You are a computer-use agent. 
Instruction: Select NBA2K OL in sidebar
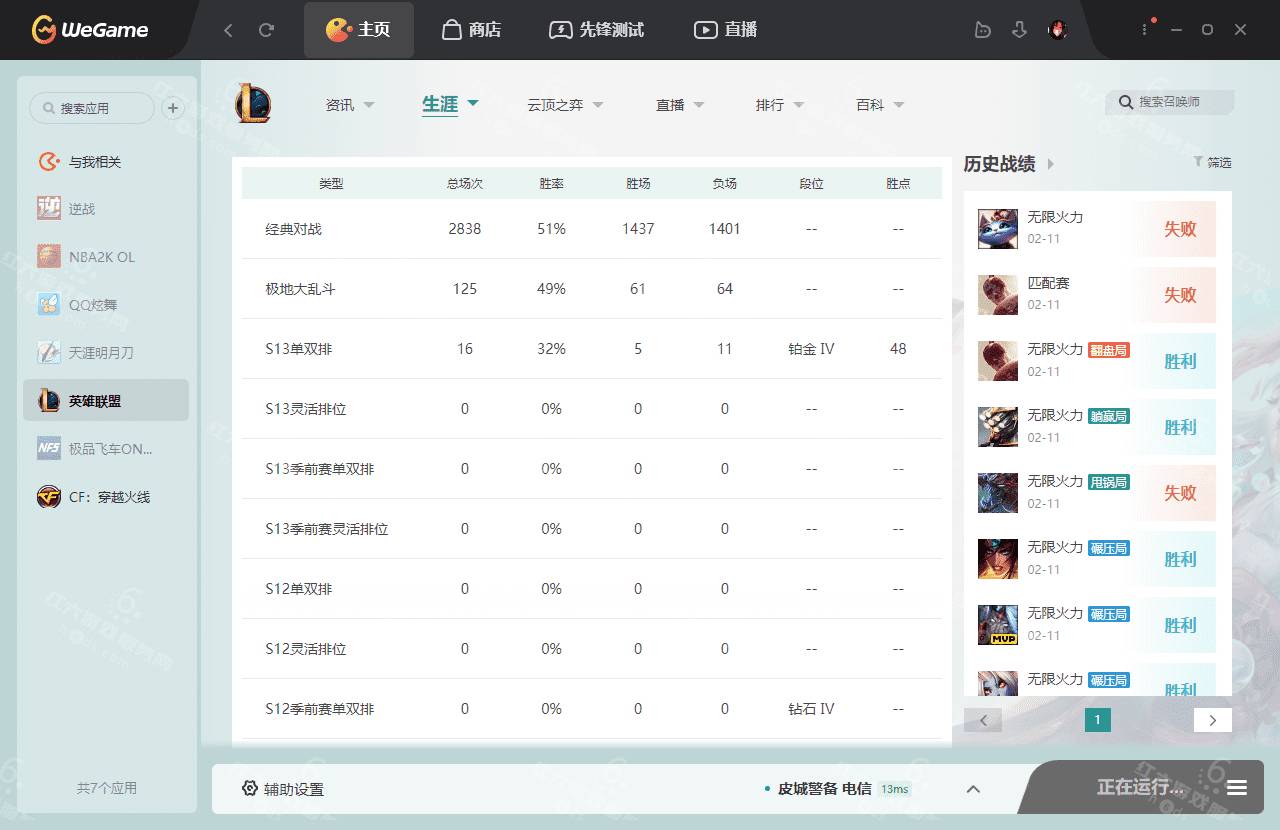[106, 257]
